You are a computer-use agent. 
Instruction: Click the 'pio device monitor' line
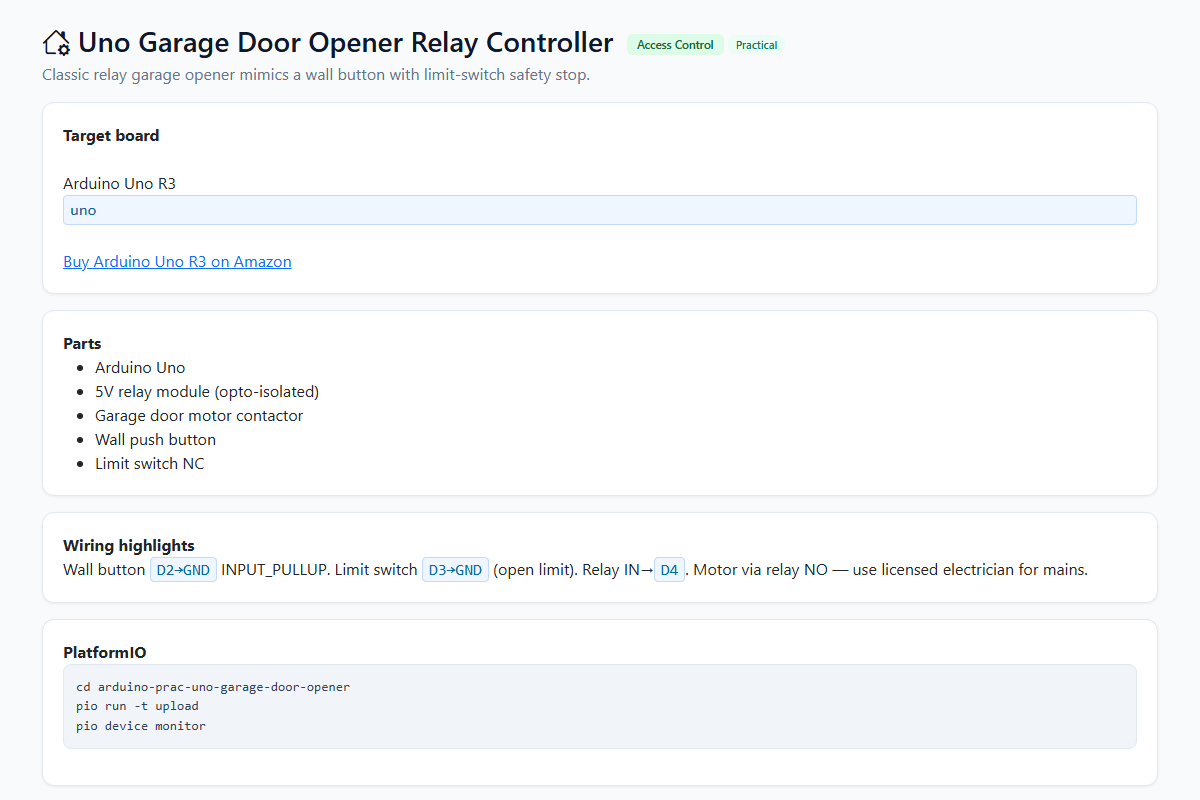tap(141, 726)
